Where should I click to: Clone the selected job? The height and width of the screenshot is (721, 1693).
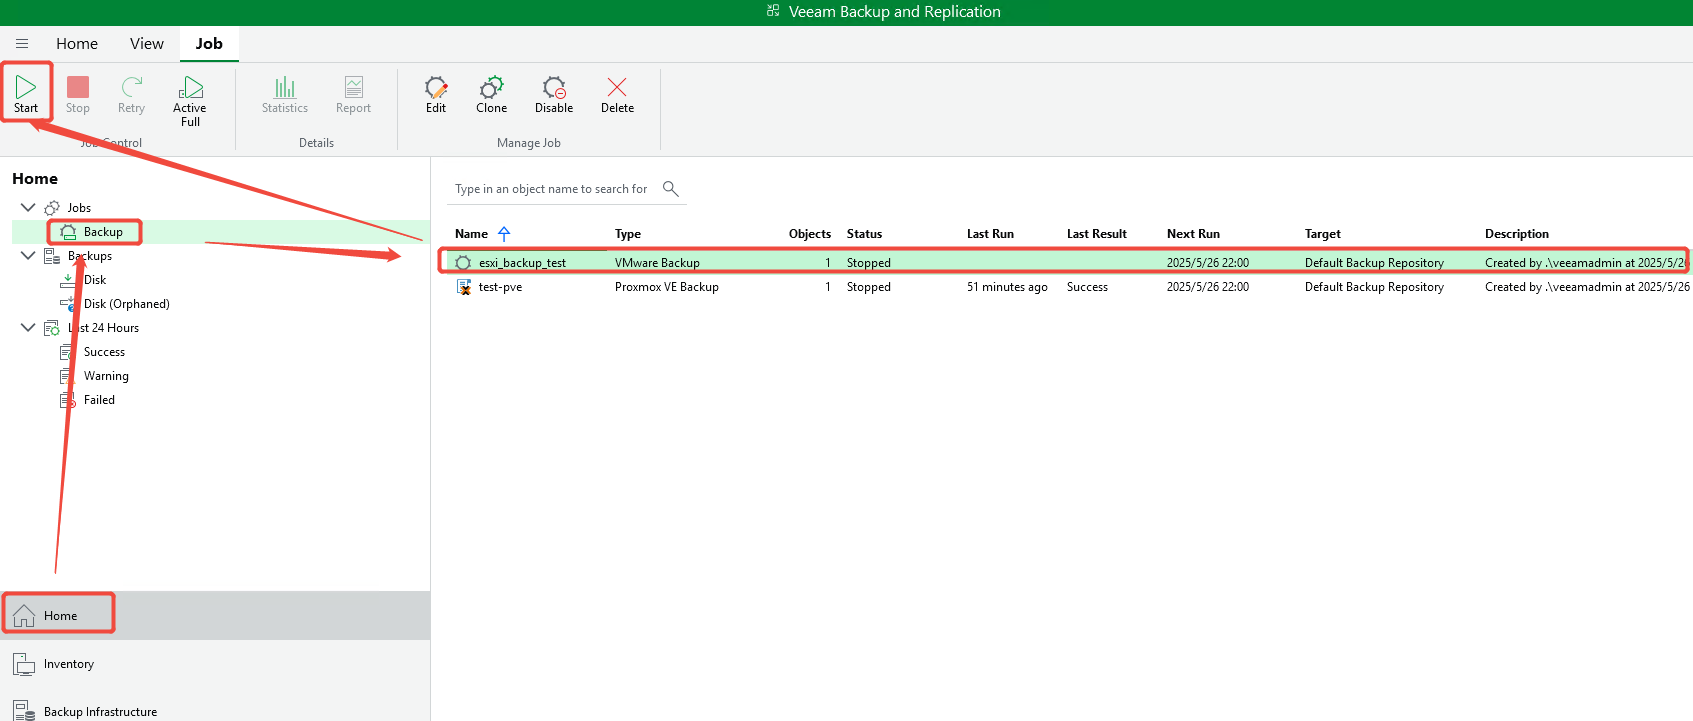[x=491, y=94]
